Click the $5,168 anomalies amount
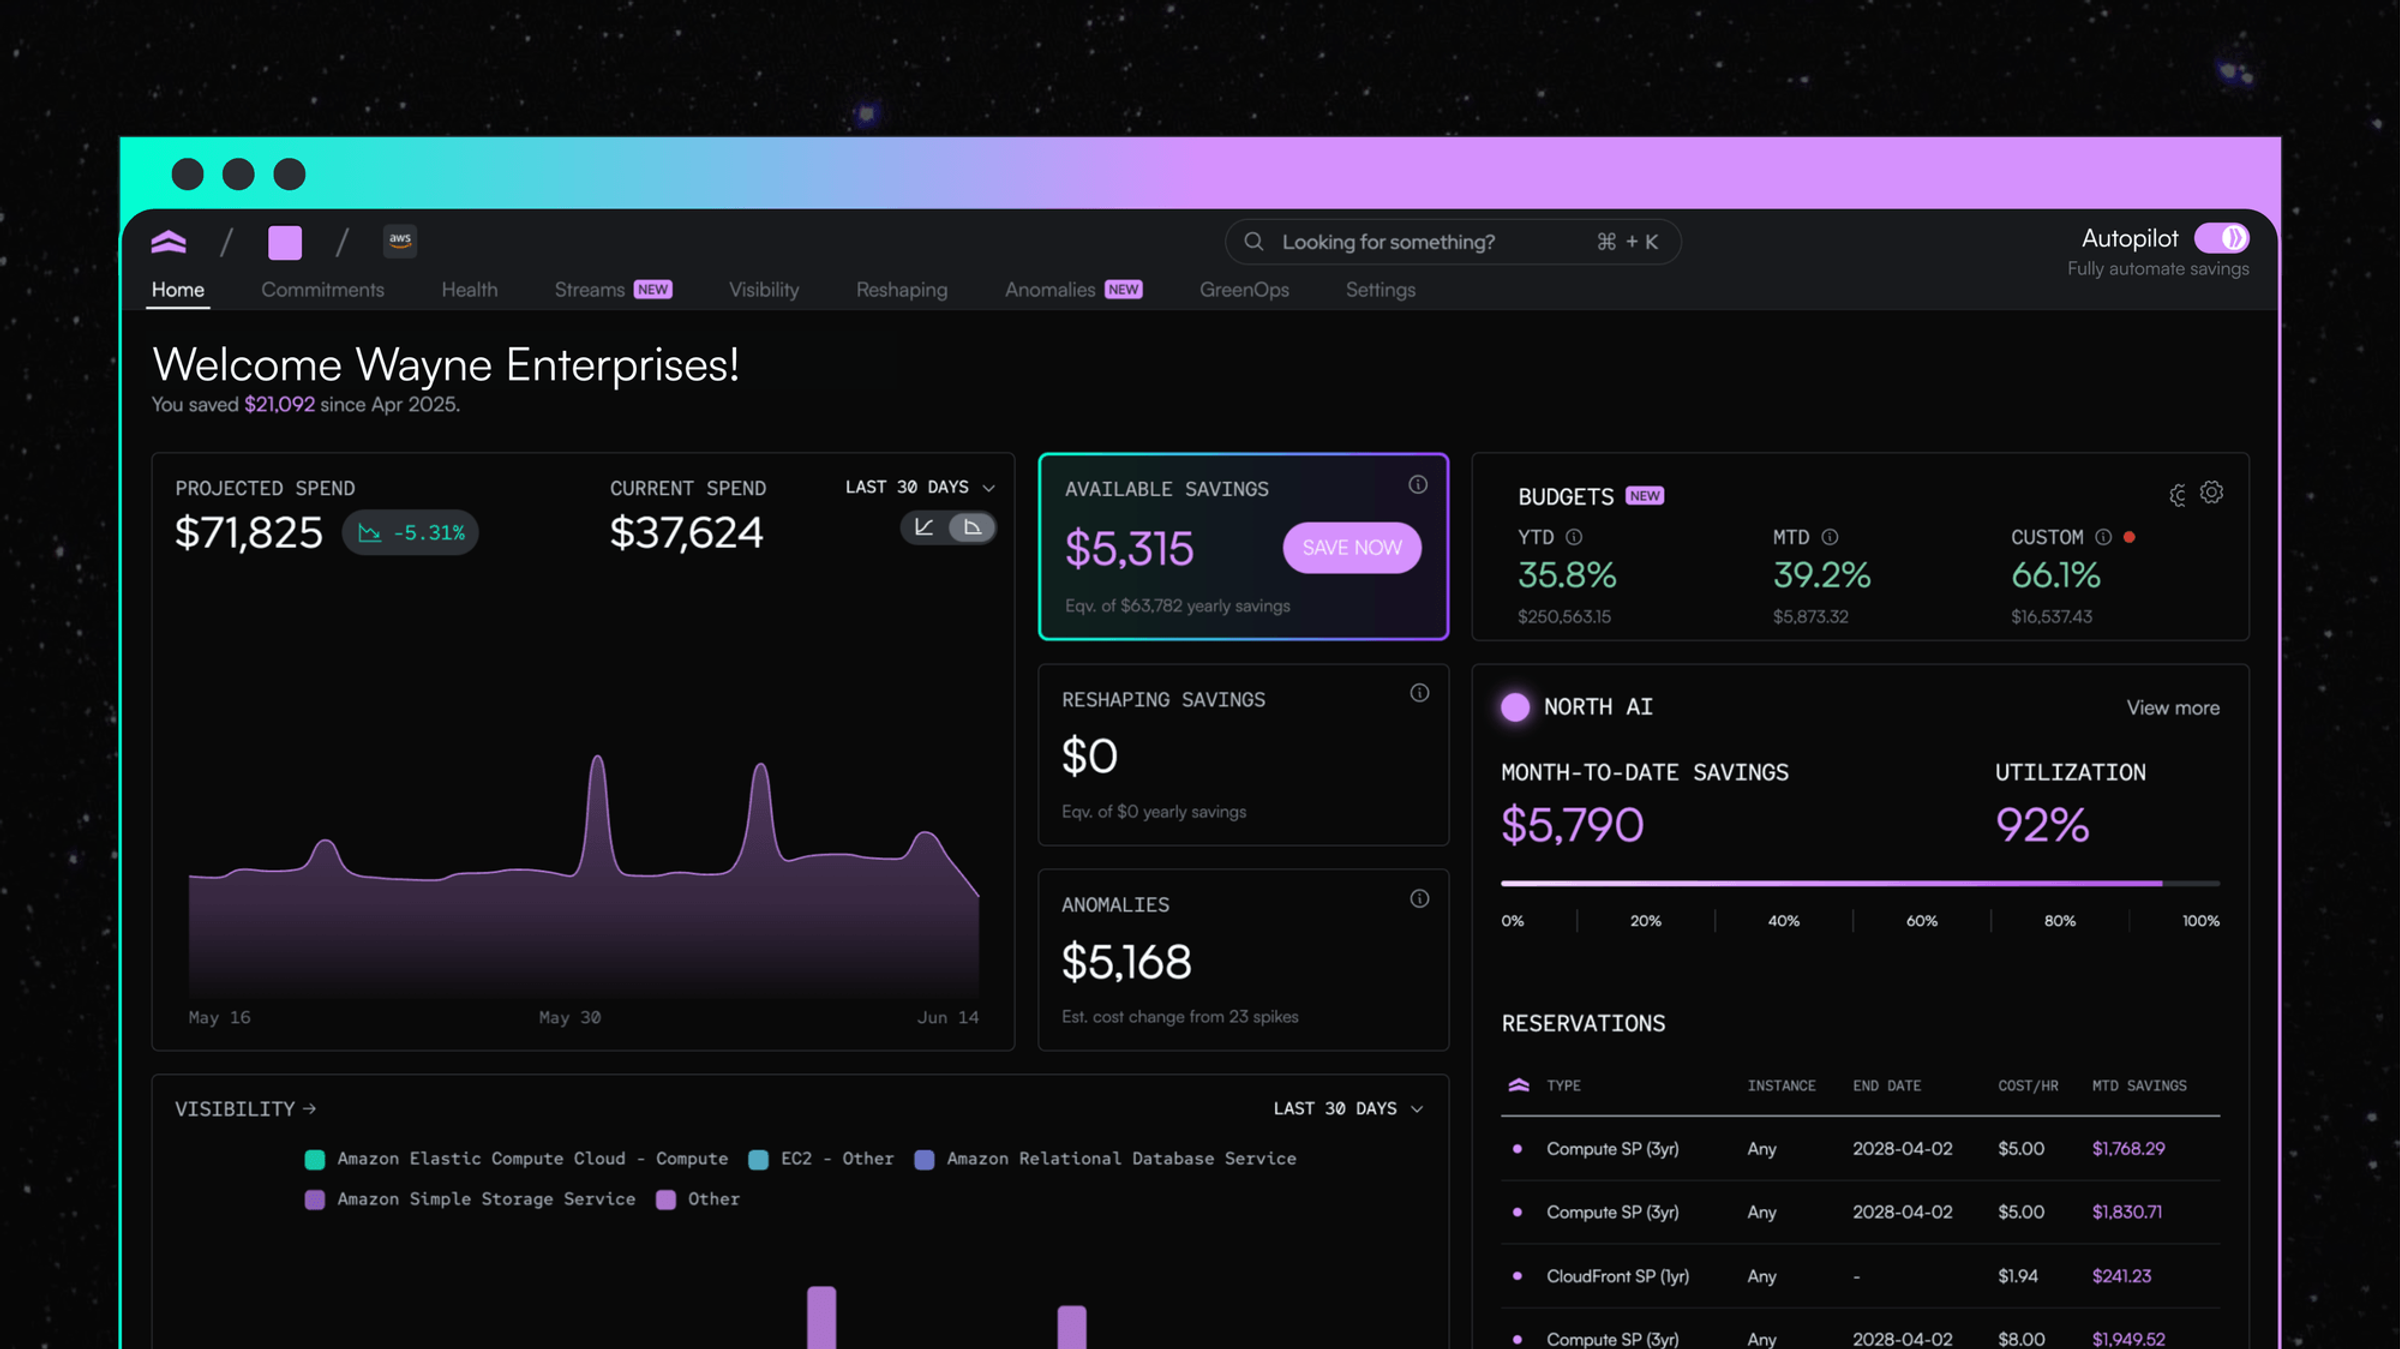The width and height of the screenshot is (2400, 1349). point(1126,962)
